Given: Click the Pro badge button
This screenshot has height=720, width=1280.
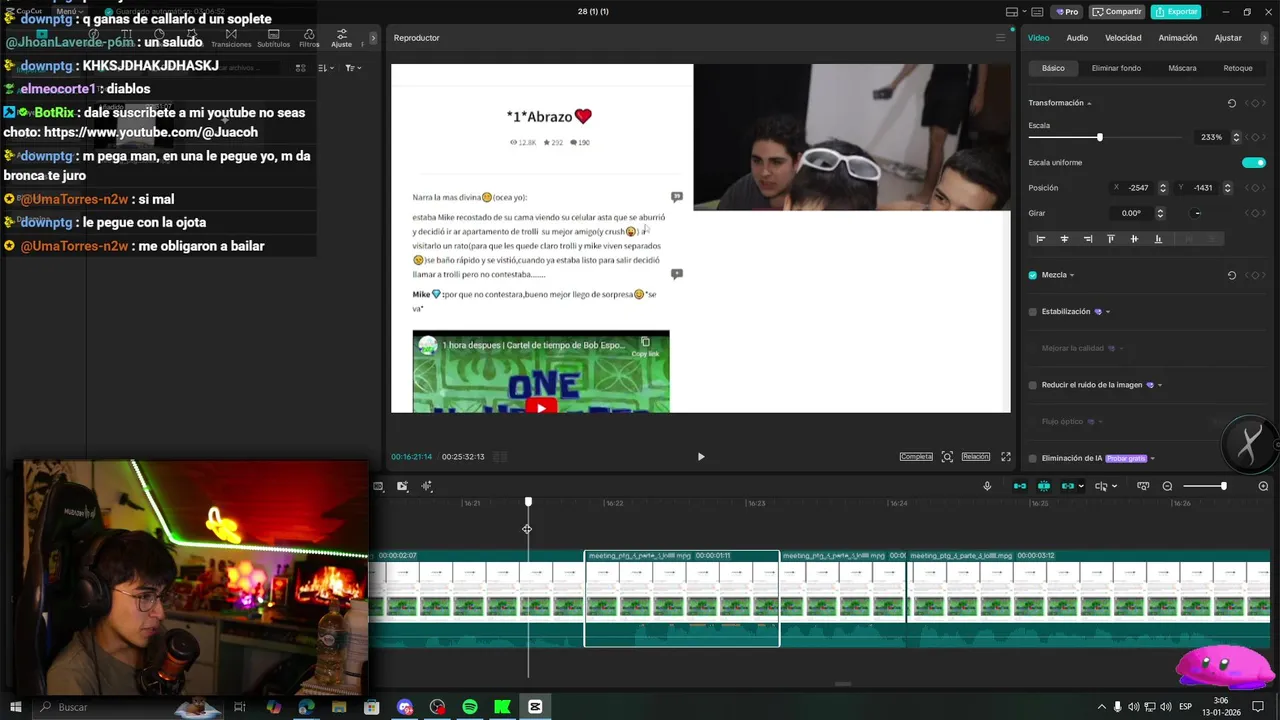Looking at the screenshot, I should pos(1066,12).
